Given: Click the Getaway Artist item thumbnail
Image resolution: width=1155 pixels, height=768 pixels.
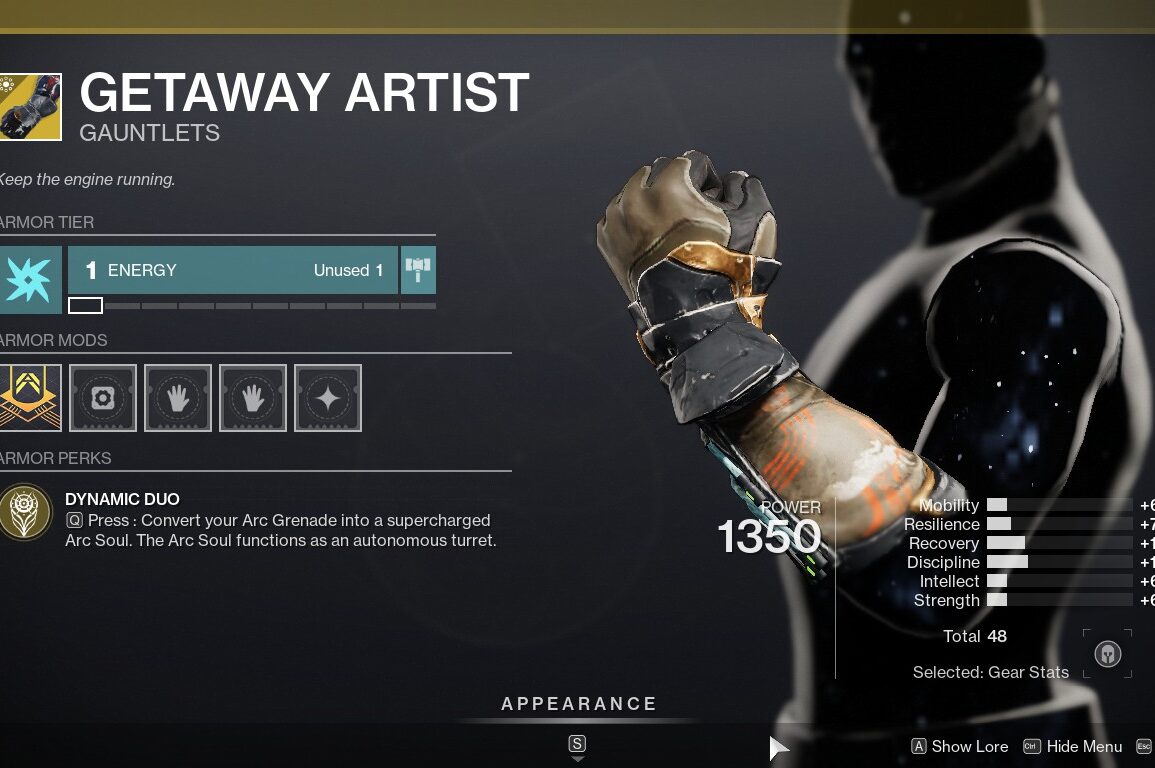Looking at the screenshot, I should click(30, 107).
